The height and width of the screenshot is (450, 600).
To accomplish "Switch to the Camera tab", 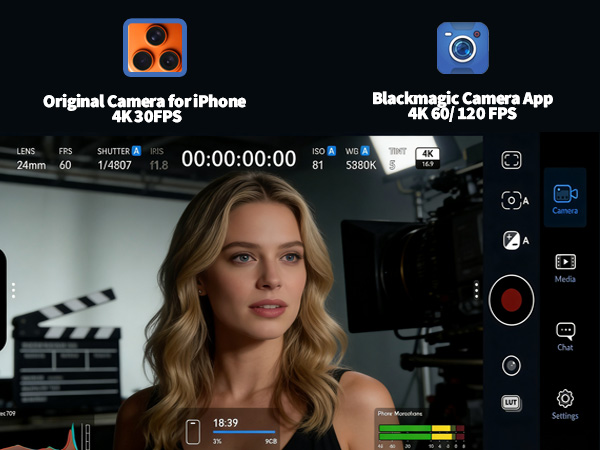I will pyautogui.click(x=565, y=198).
